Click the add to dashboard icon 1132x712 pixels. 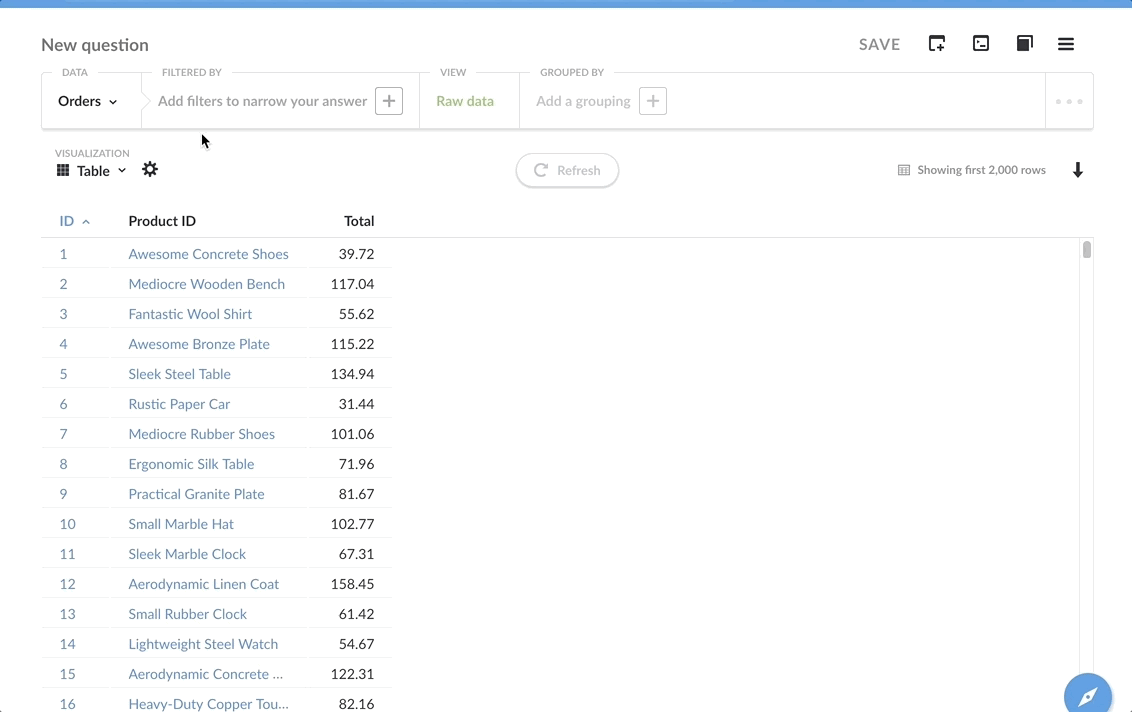(937, 44)
